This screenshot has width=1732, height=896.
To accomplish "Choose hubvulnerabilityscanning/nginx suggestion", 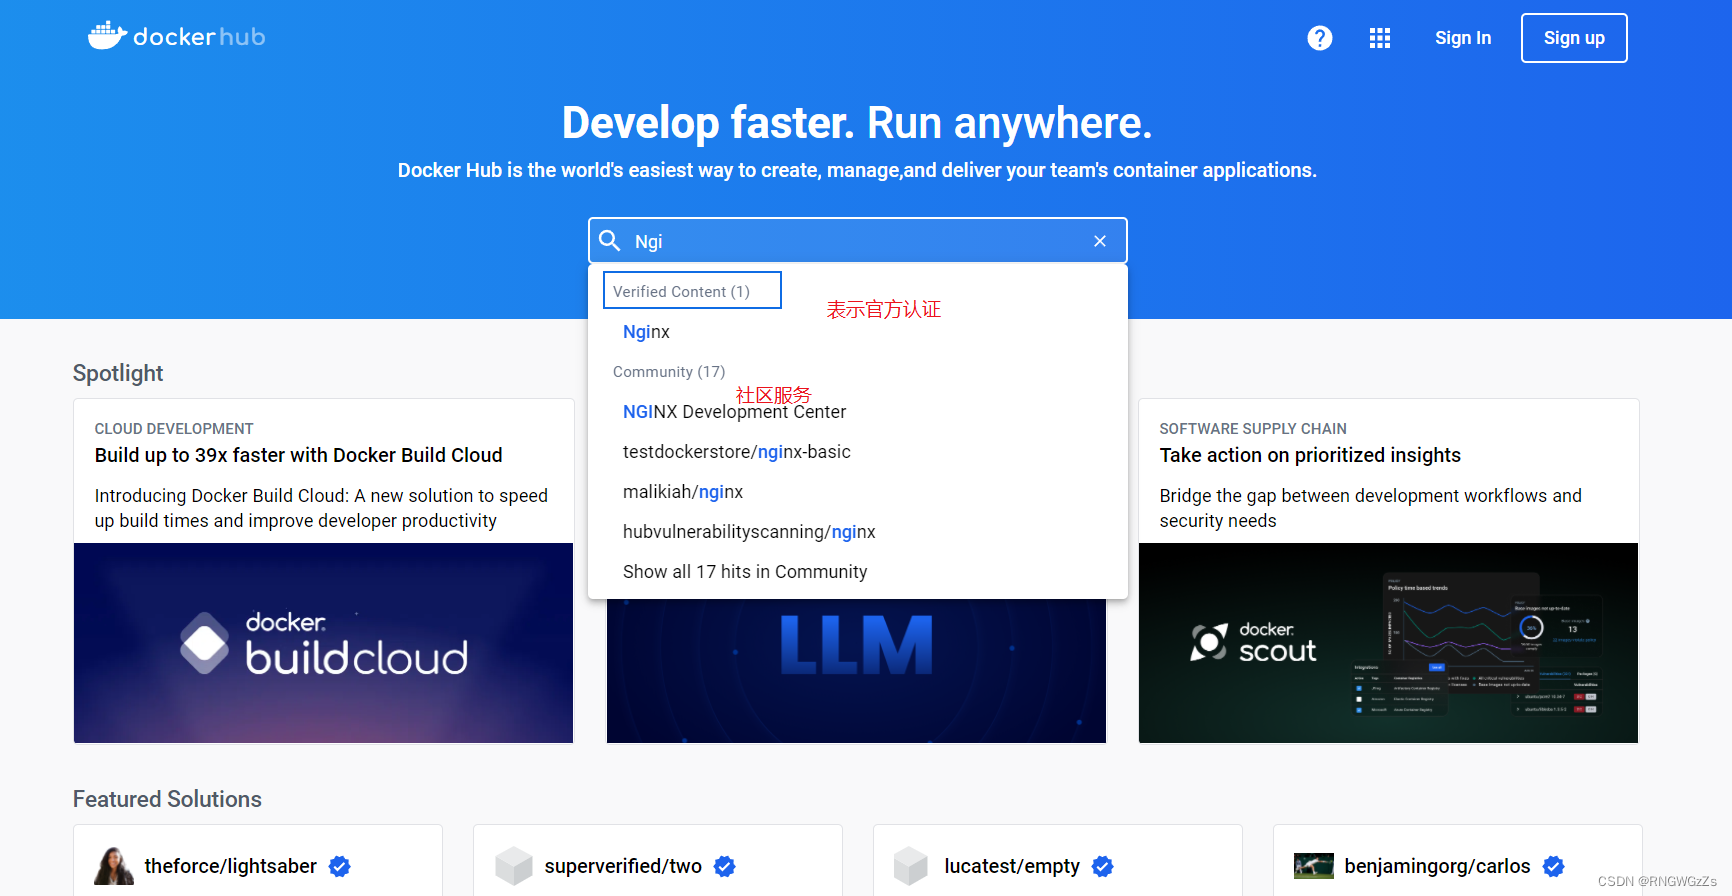I will 749,532.
